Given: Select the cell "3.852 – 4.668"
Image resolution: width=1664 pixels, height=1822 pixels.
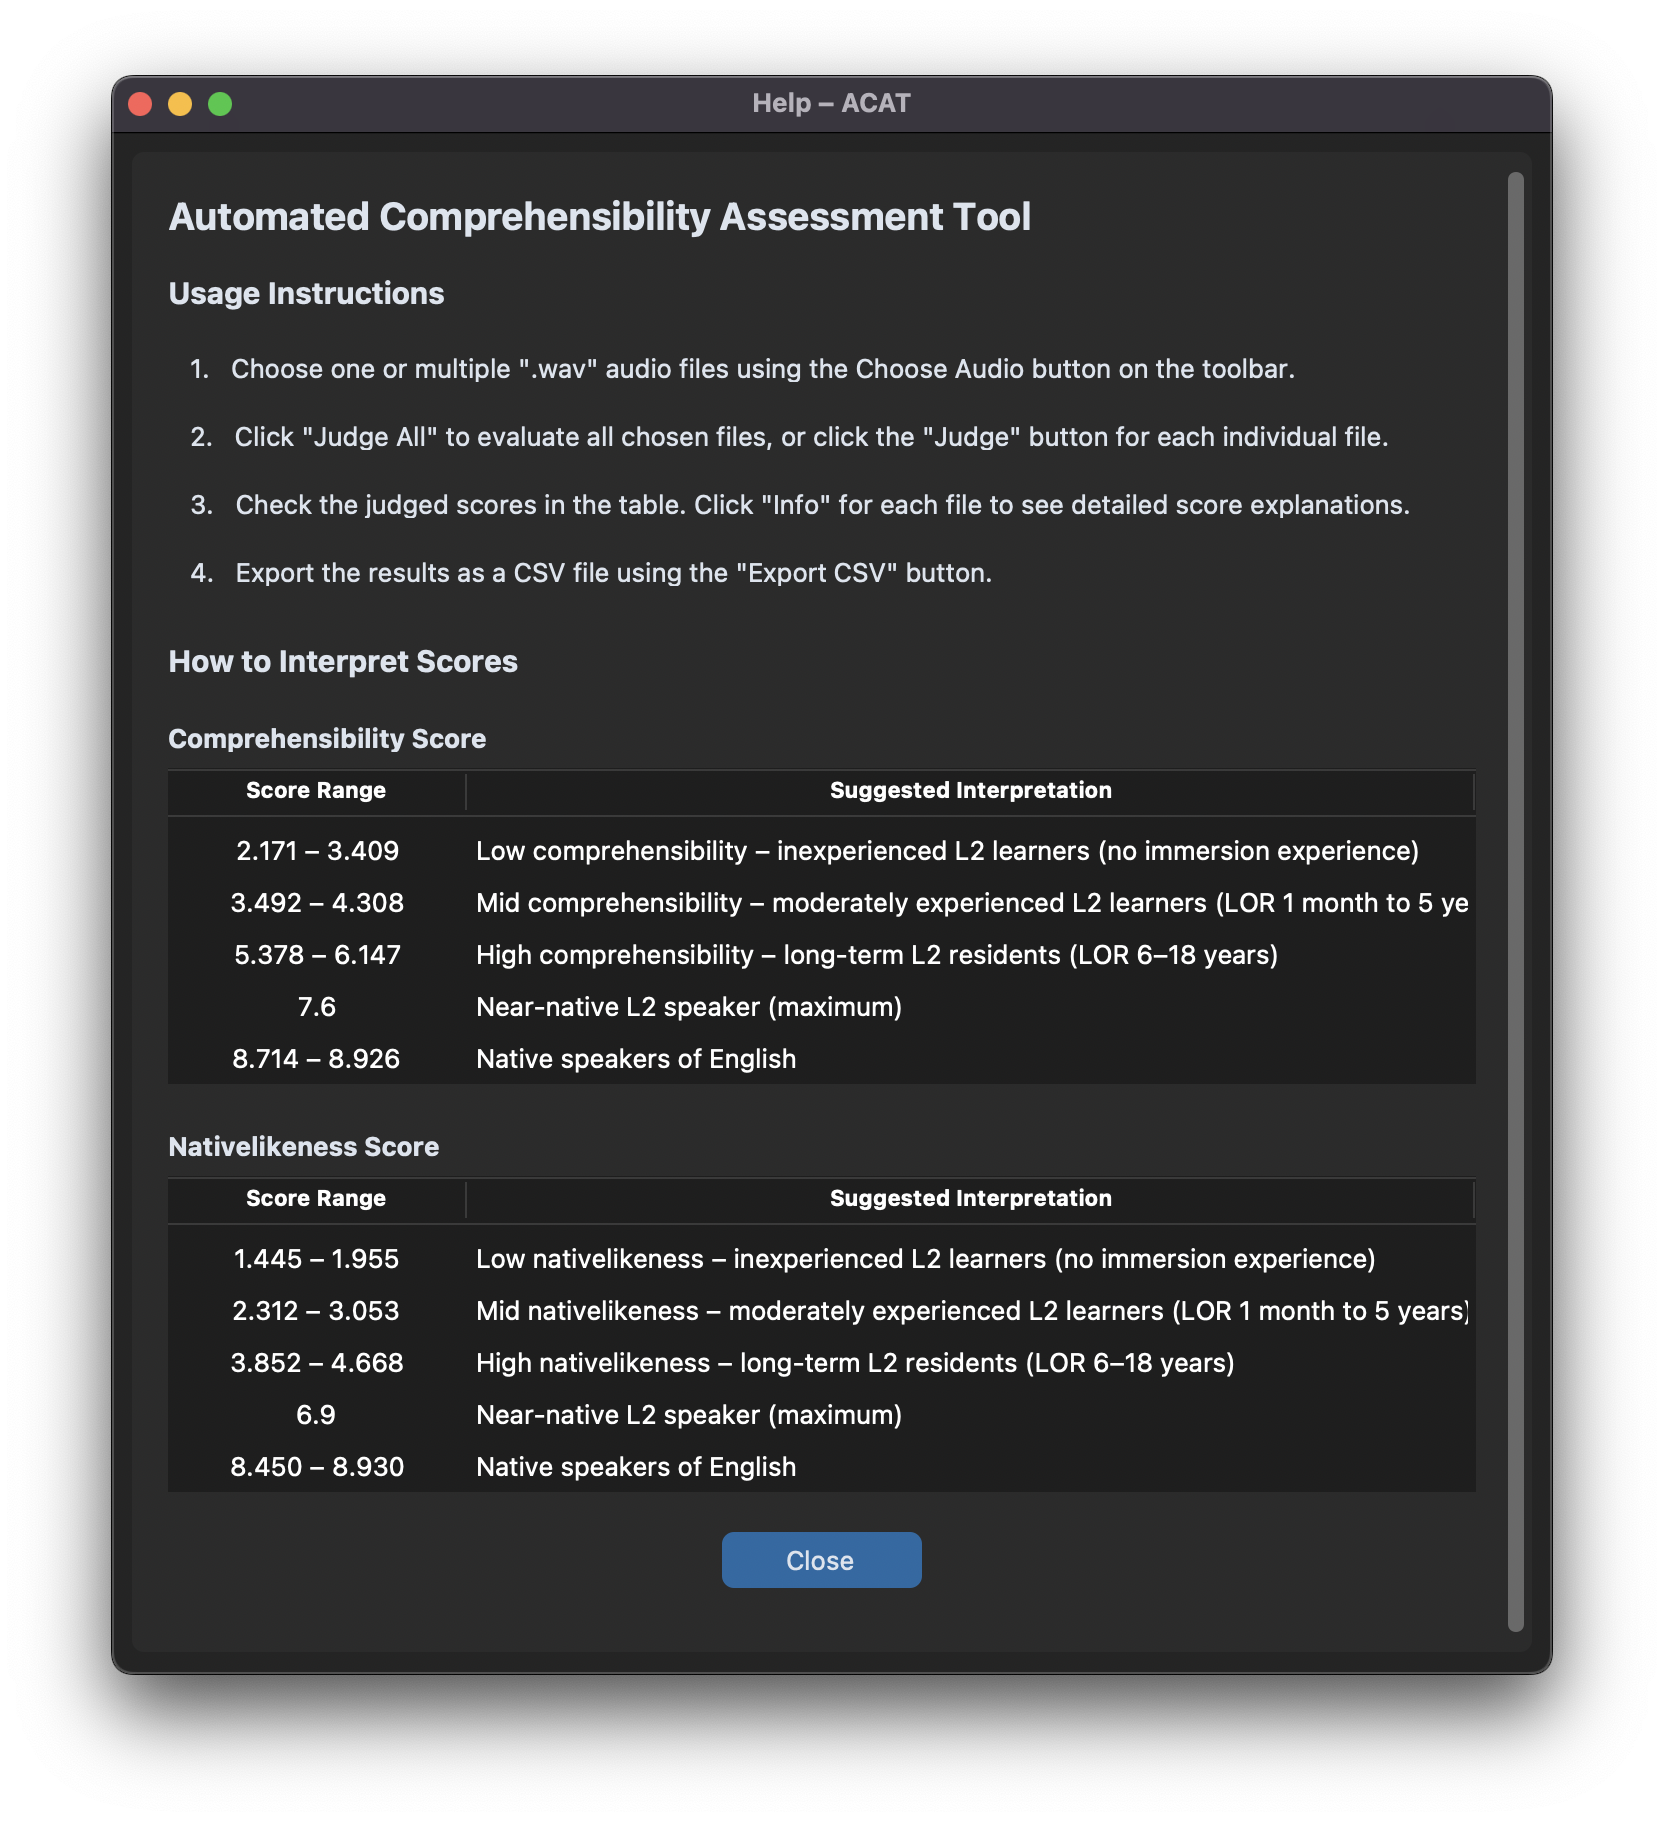Looking at the screenshot, I should tap(317, 1363).
